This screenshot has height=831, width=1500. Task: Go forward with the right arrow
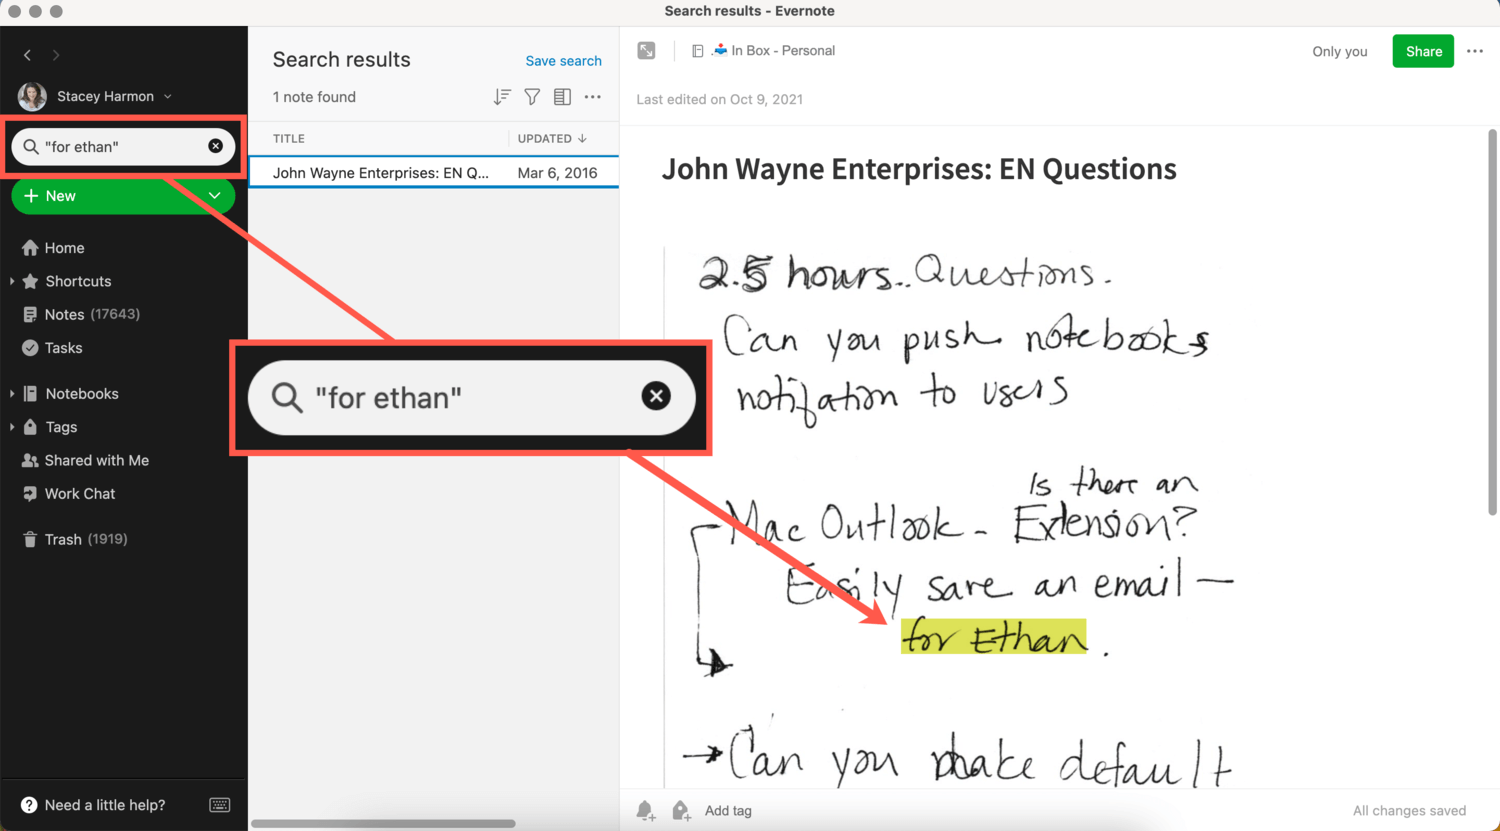(x=56, y=55)
